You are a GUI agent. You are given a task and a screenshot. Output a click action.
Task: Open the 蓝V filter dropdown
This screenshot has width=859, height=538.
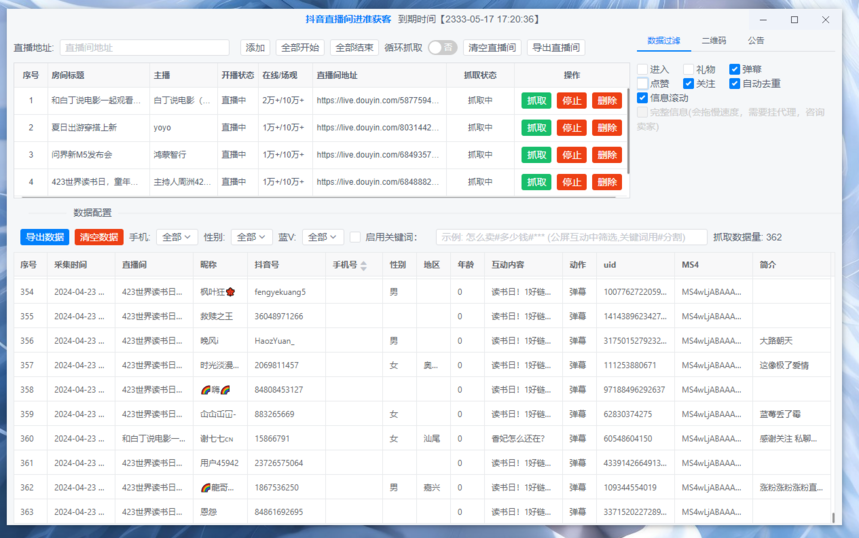pos(322,237)
